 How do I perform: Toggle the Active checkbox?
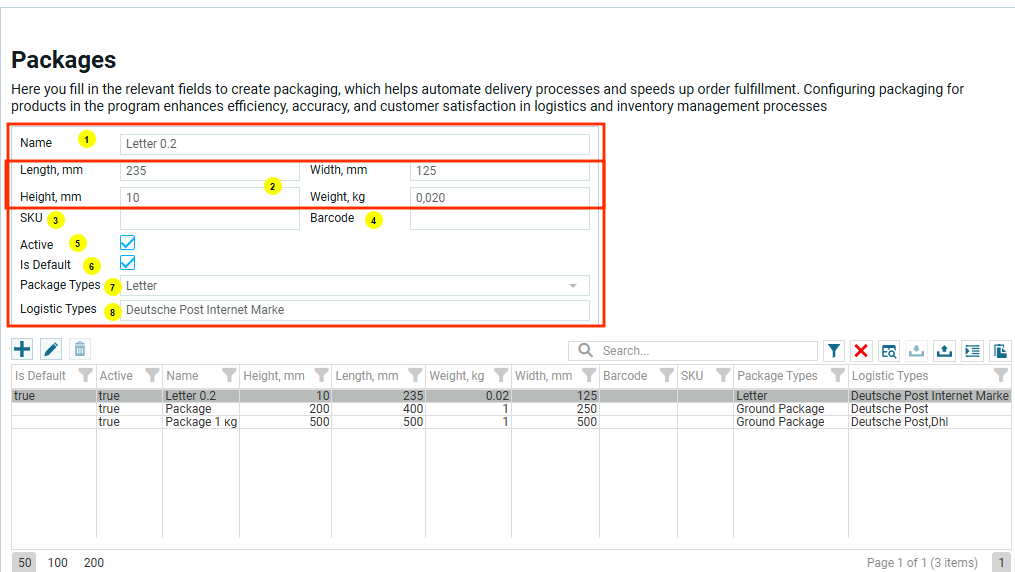[x=127, y=243]
